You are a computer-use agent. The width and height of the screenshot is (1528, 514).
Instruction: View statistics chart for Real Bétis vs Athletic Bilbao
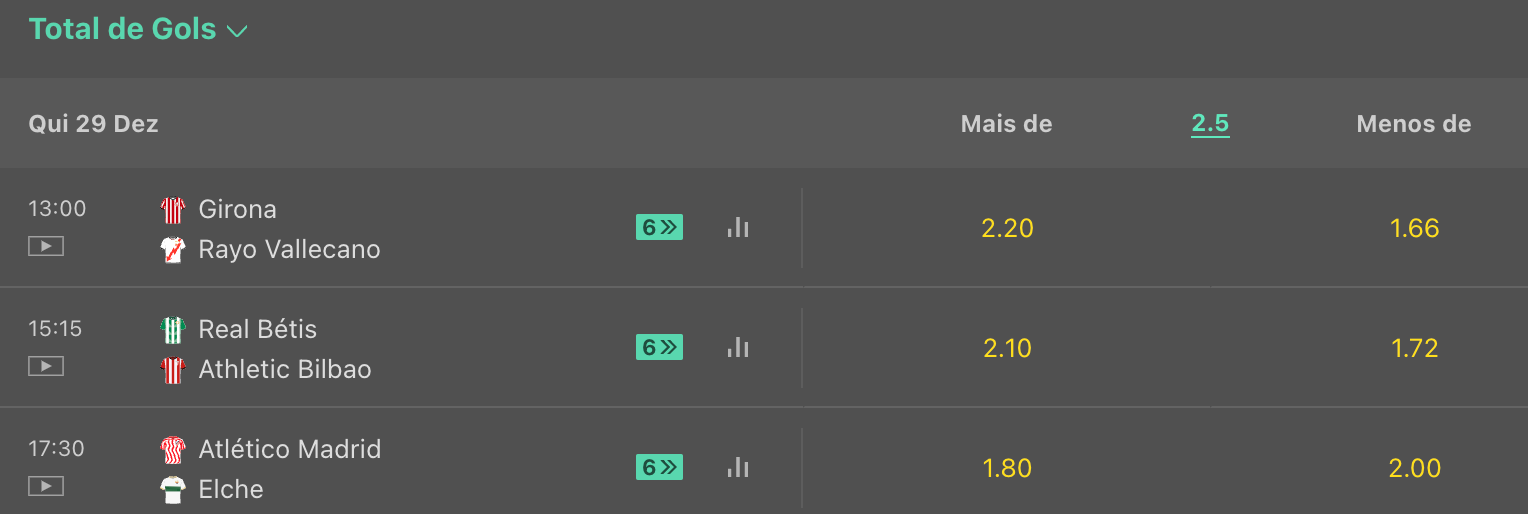pos(738,347)
